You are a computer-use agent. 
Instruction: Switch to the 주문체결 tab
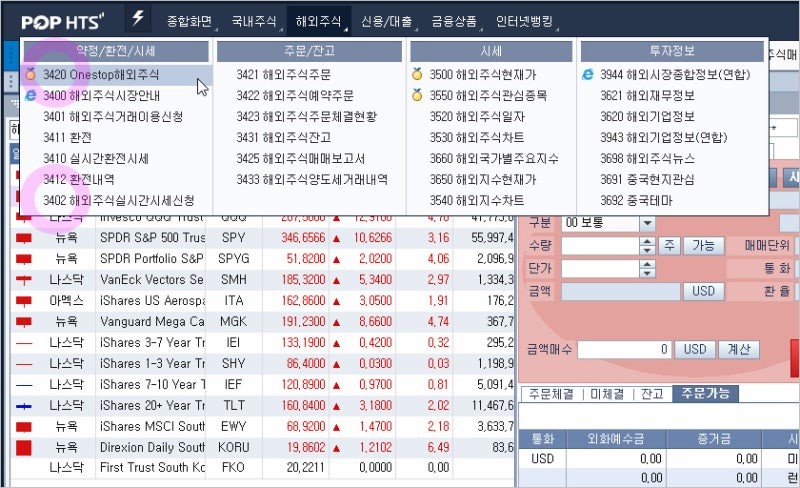(551, 394)
